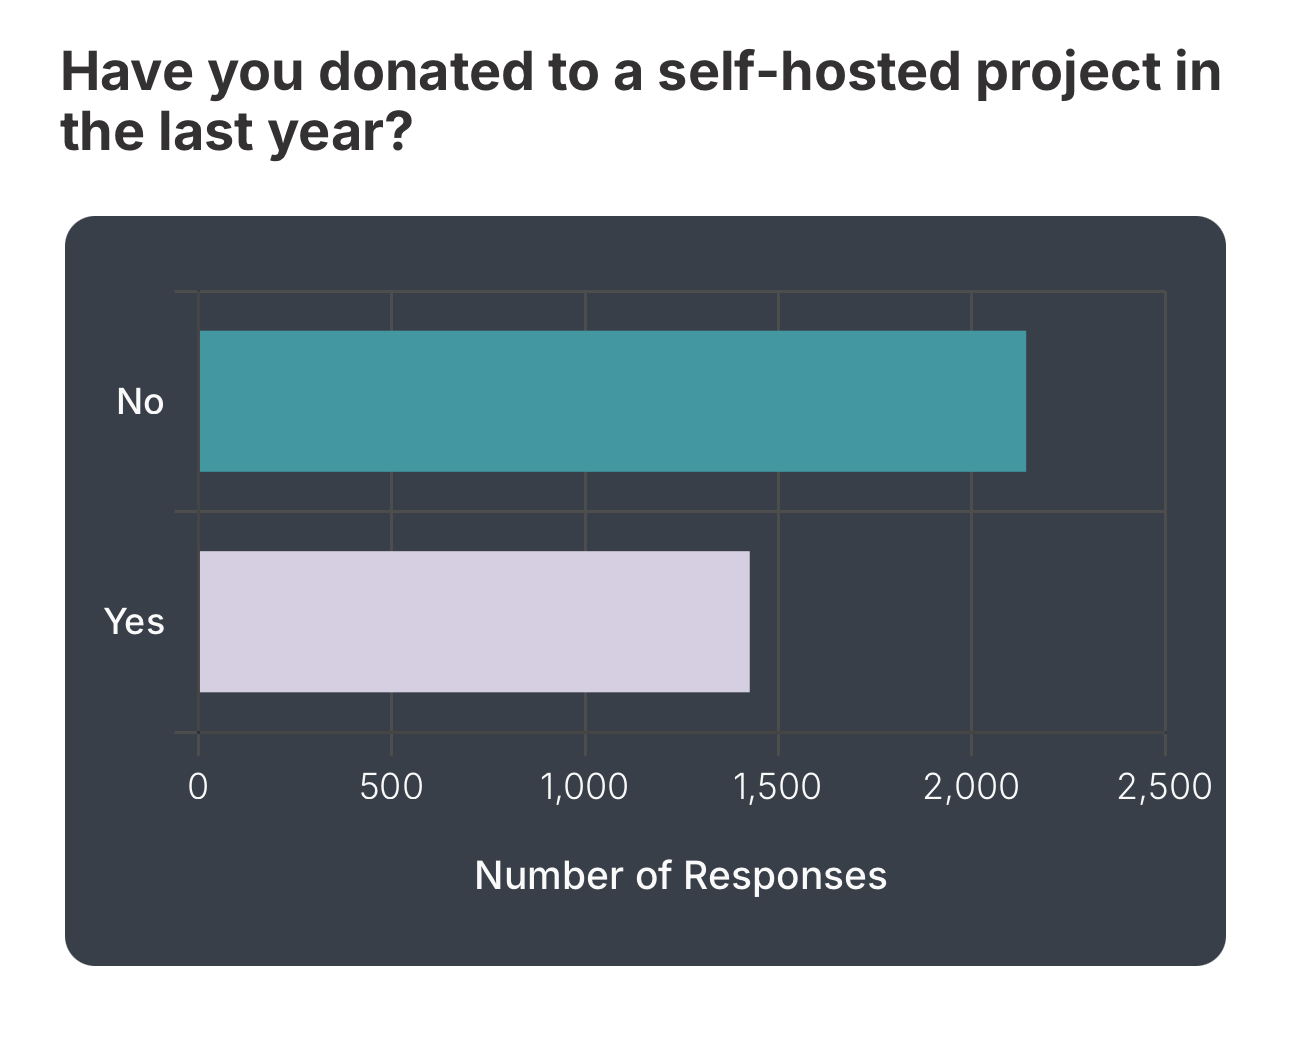Select the No axis label
Image resolution: width=1290 pixels, height=1044 pixels.
140,402
